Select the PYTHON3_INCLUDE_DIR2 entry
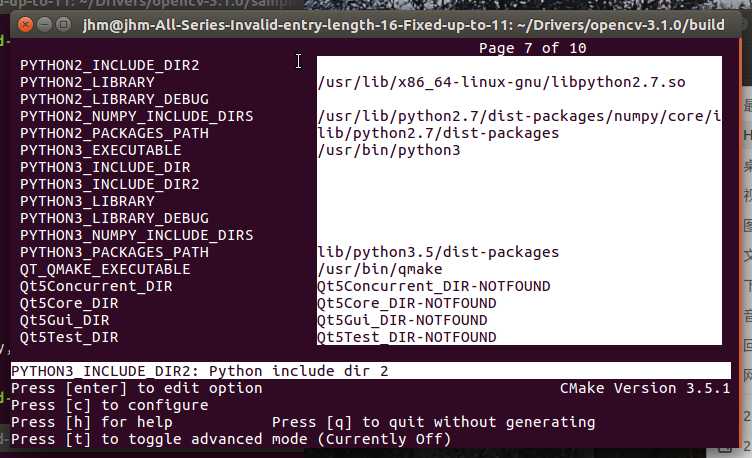 point(109,184)
